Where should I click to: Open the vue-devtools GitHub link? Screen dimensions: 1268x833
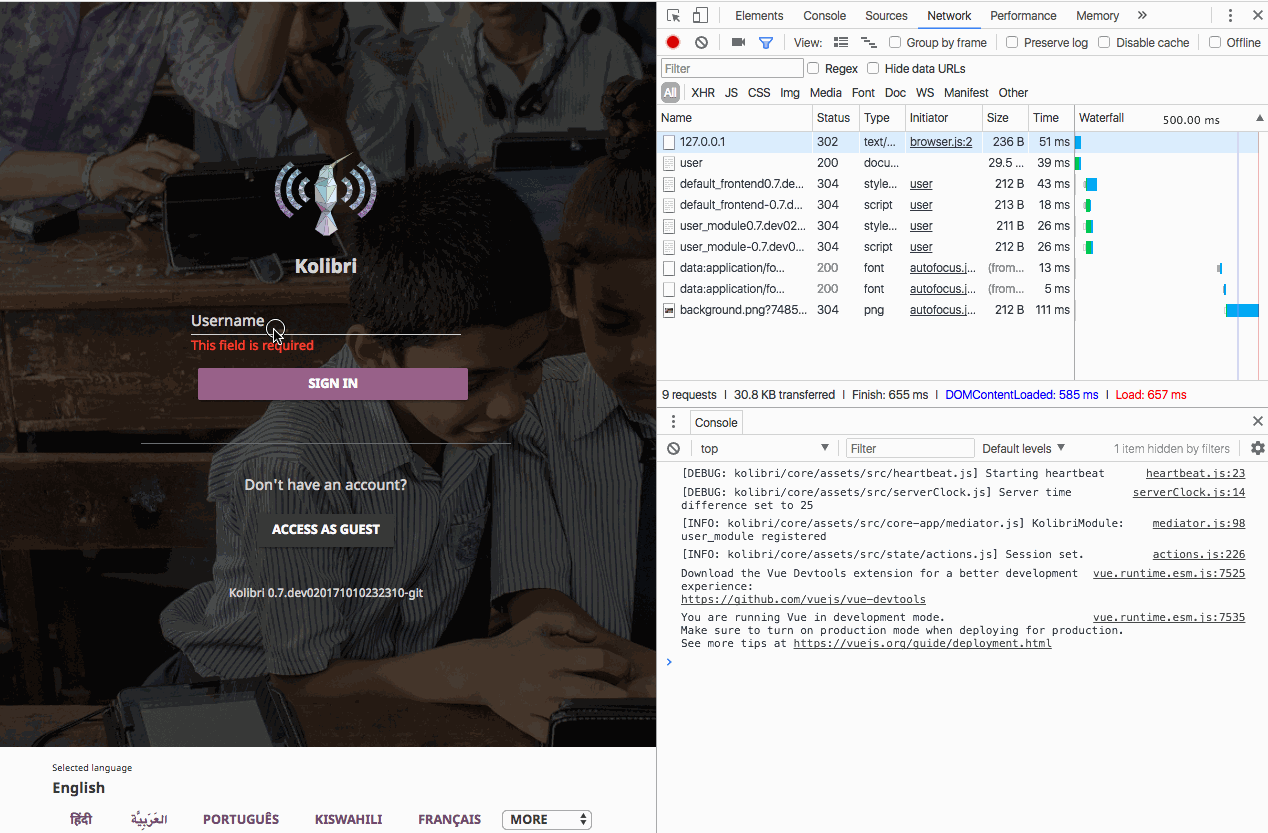click(x=803, y=599)
